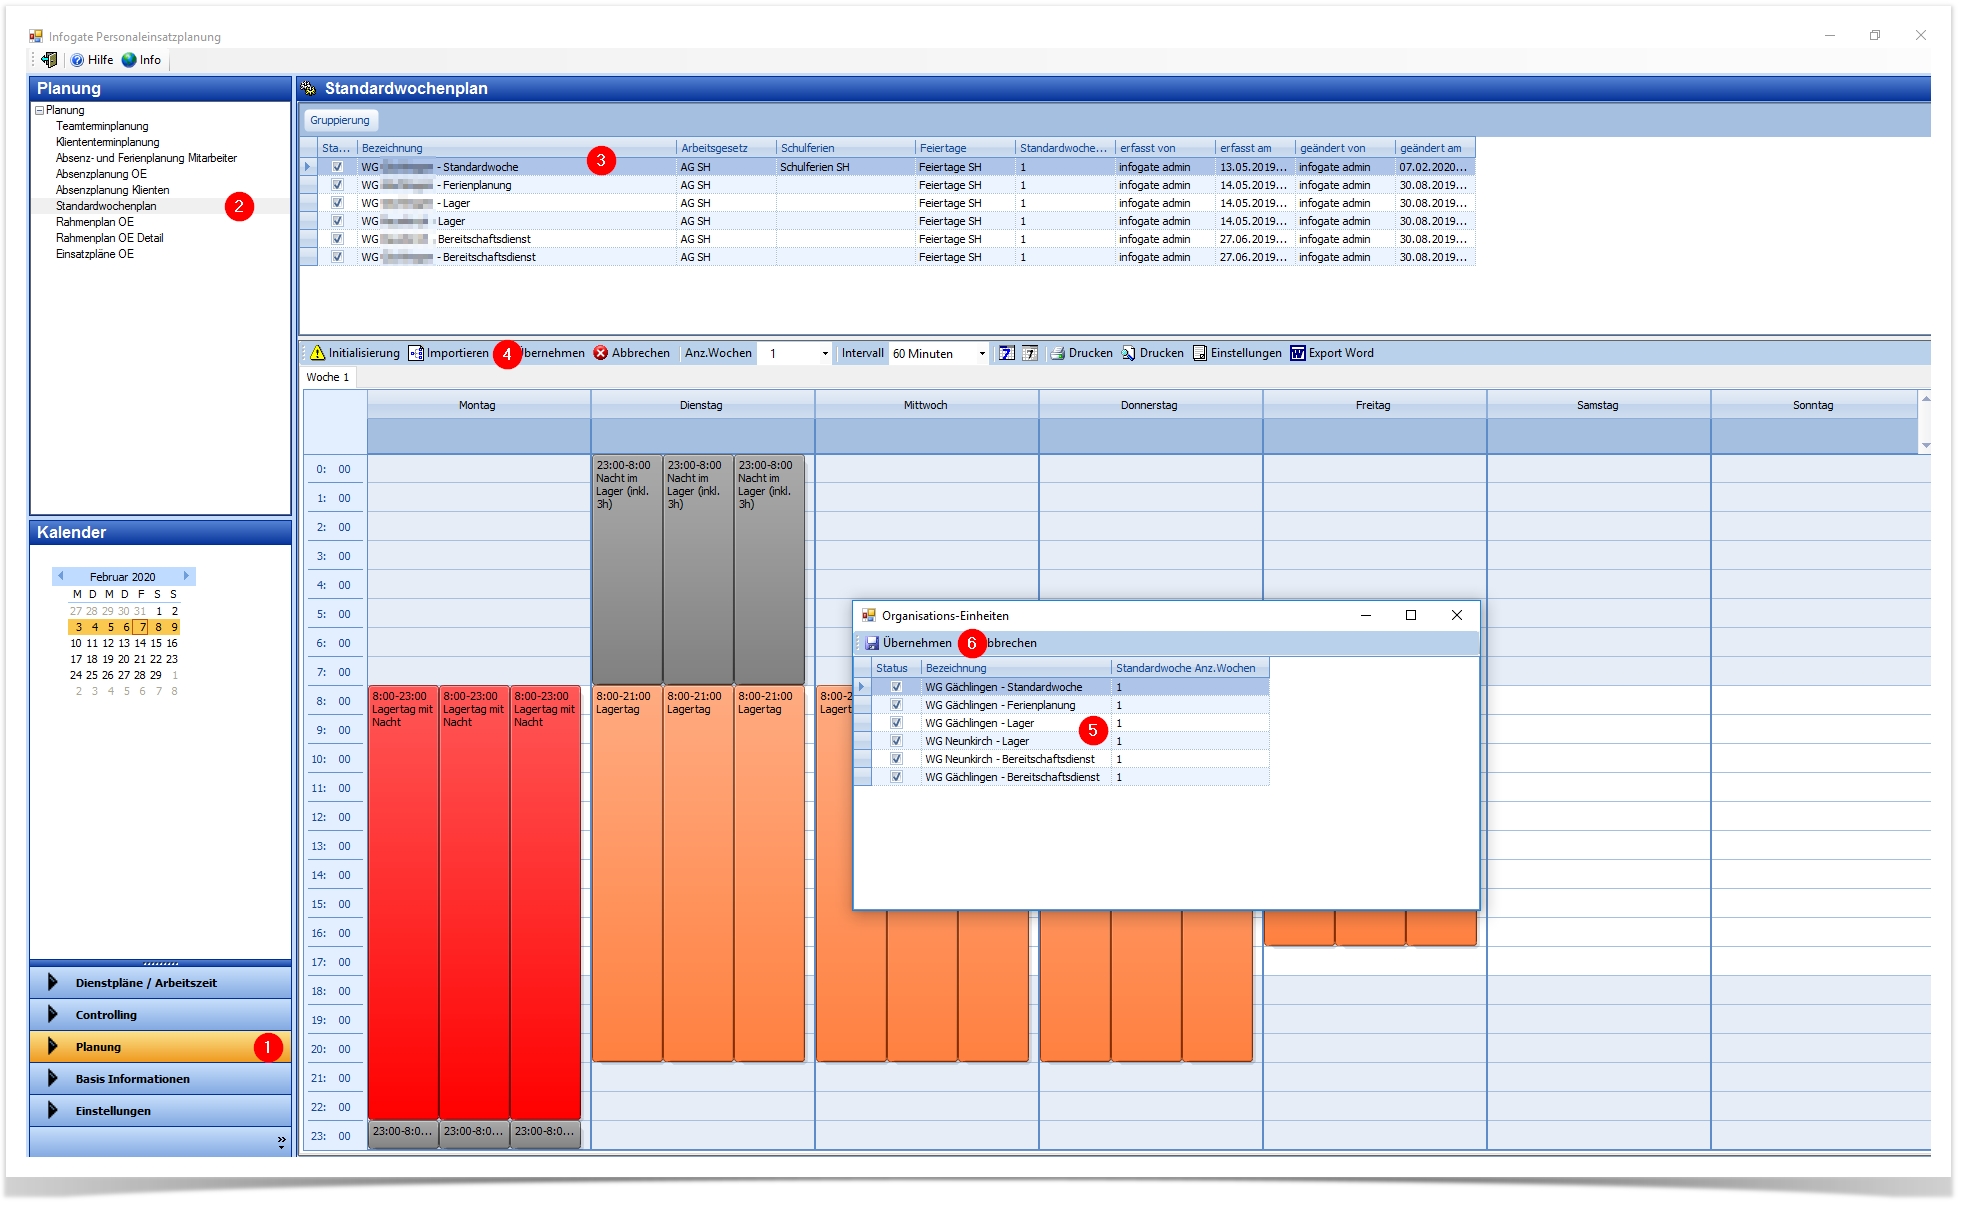Screen dimensions: 1965x1206
Task: Select the Woche 1 tab
Action: coord(328,377)
